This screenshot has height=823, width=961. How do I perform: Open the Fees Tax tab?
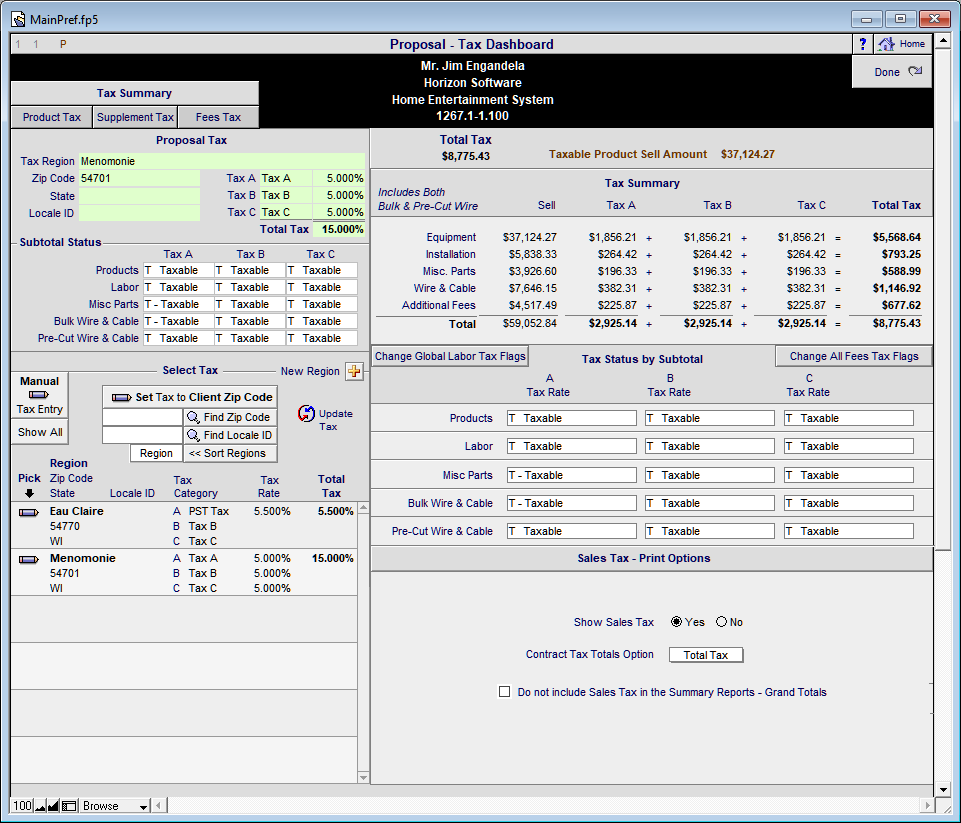click(218, 117)
